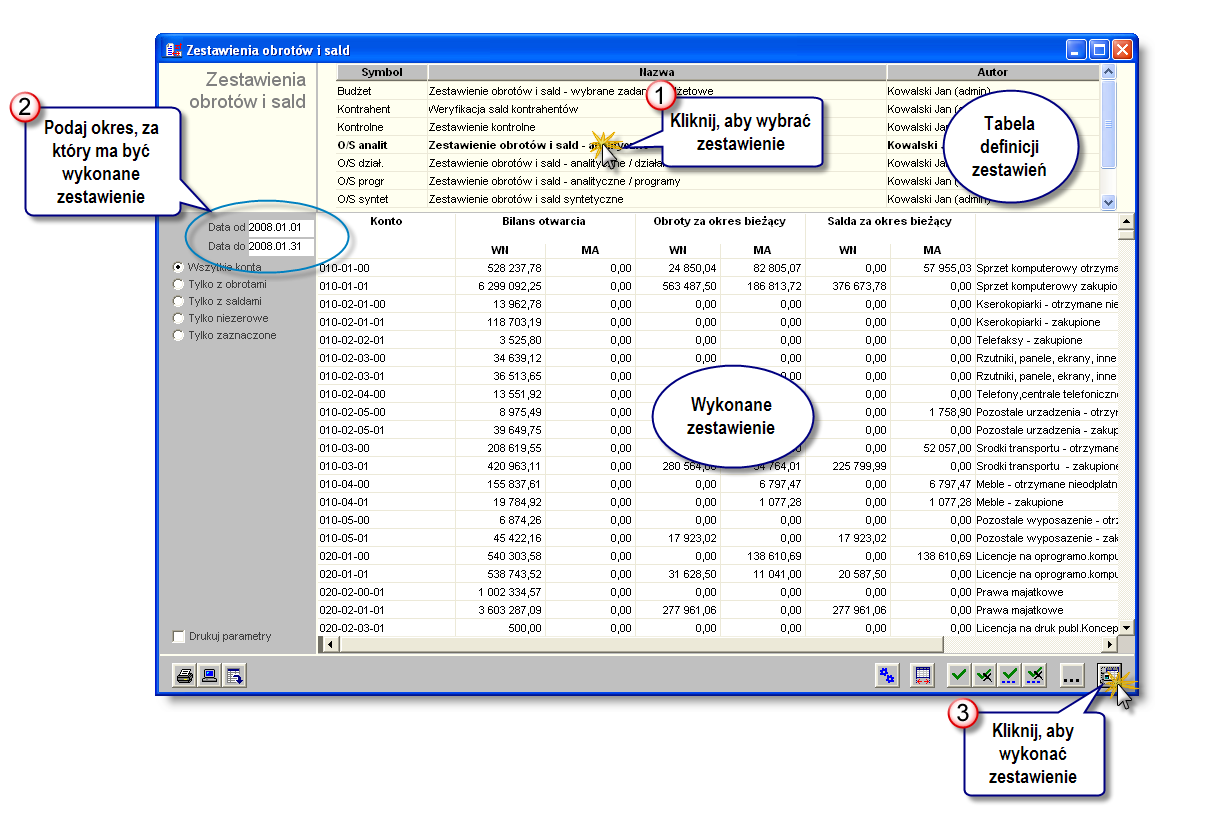Open the screen preview monitor icon
This screenshot has width=1228, height=819.
[209, 676]
